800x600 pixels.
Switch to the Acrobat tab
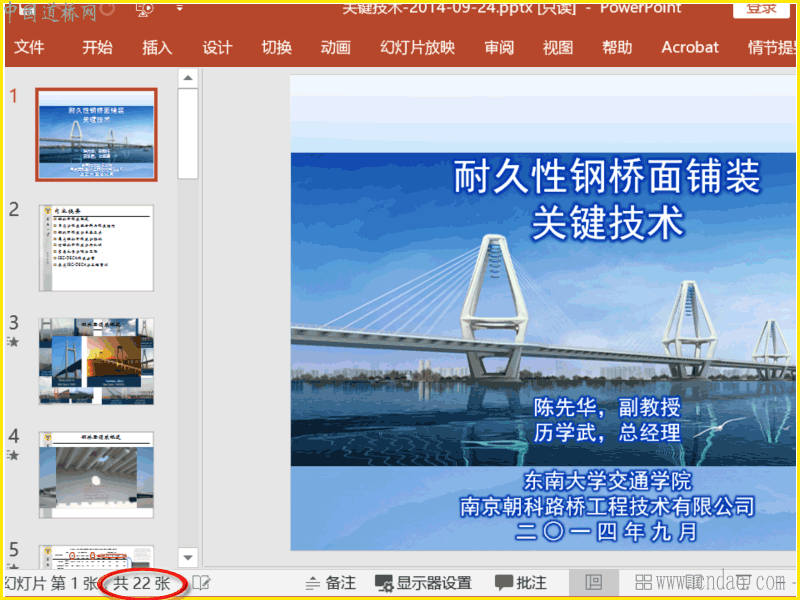690,47
